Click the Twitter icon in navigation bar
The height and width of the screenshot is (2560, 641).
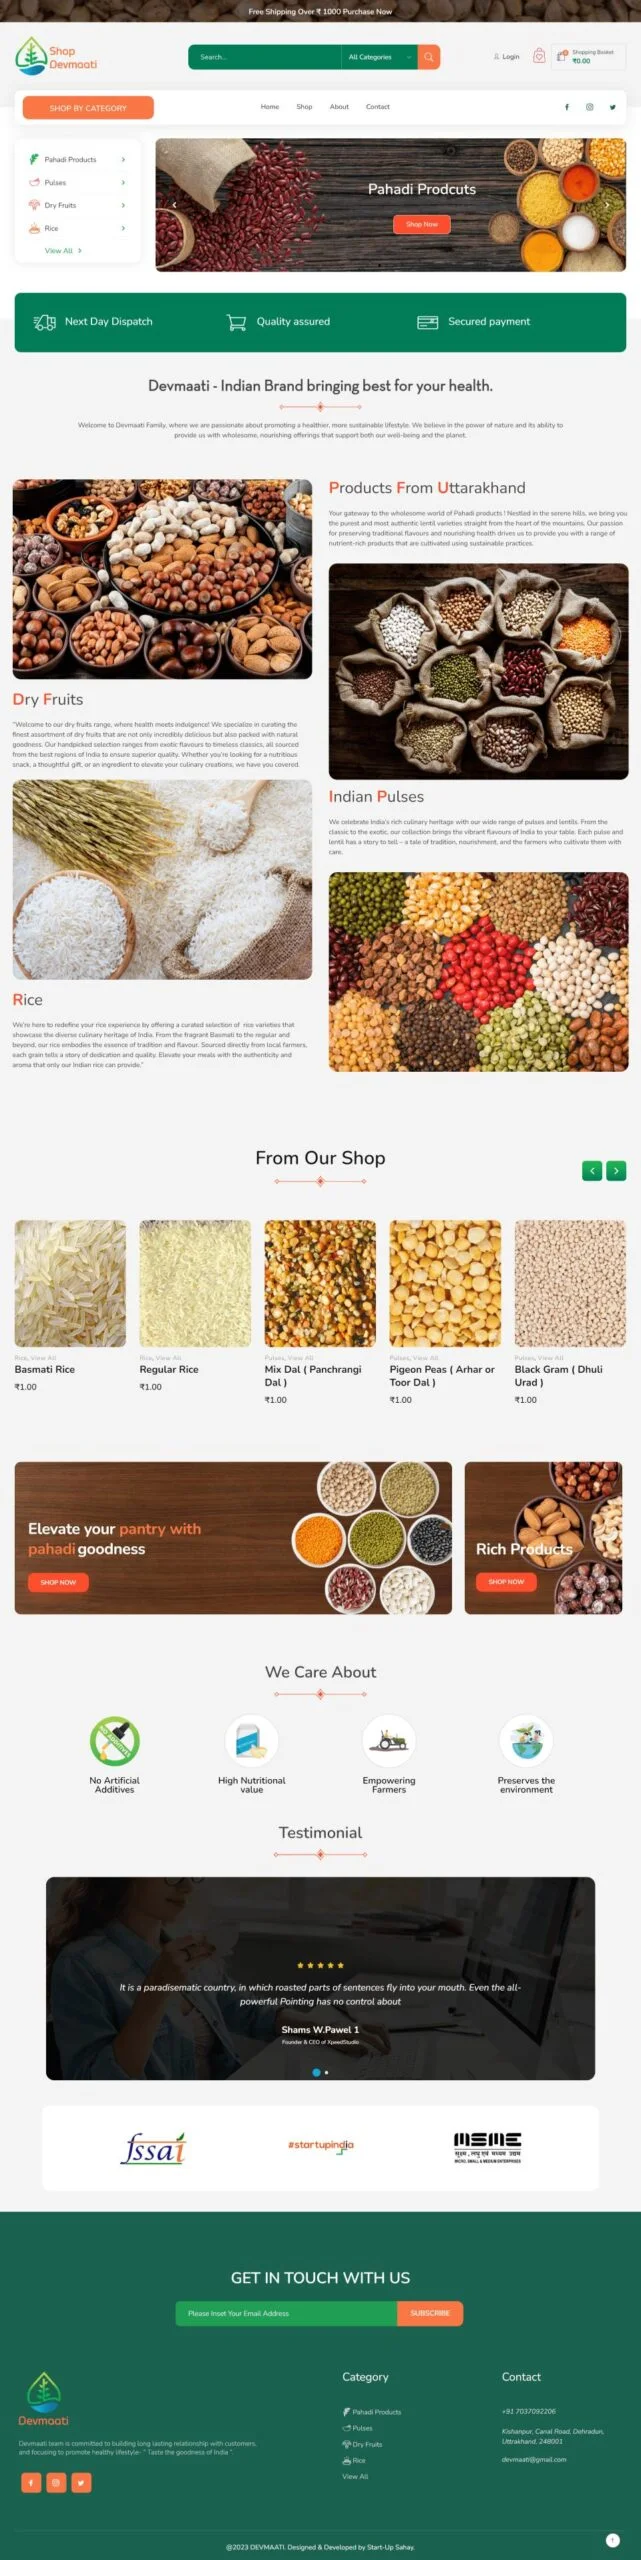(x=613, y=107)
